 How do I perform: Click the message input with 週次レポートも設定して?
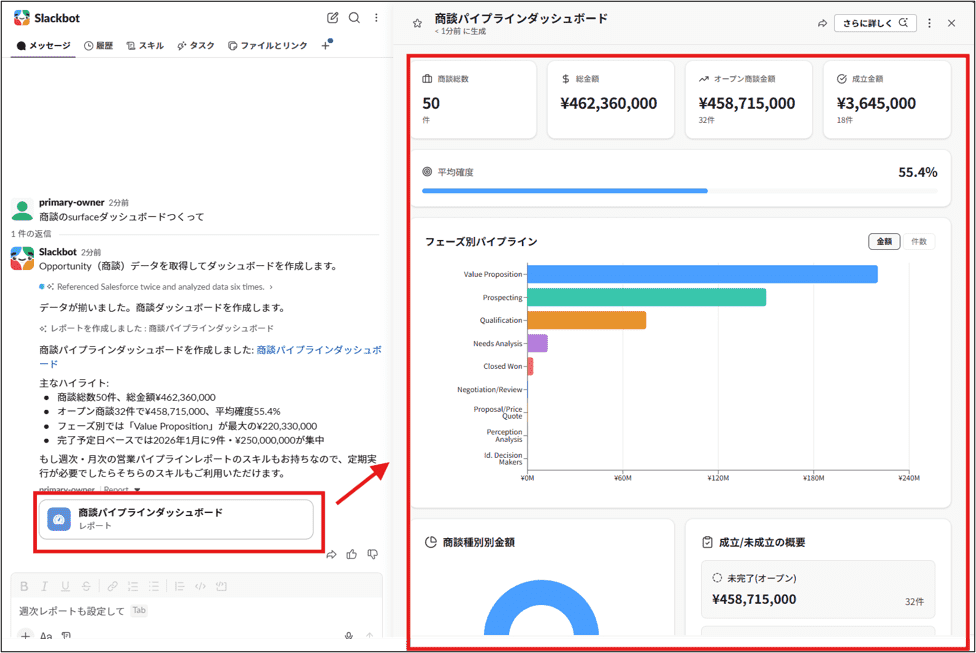coord(196,611)
